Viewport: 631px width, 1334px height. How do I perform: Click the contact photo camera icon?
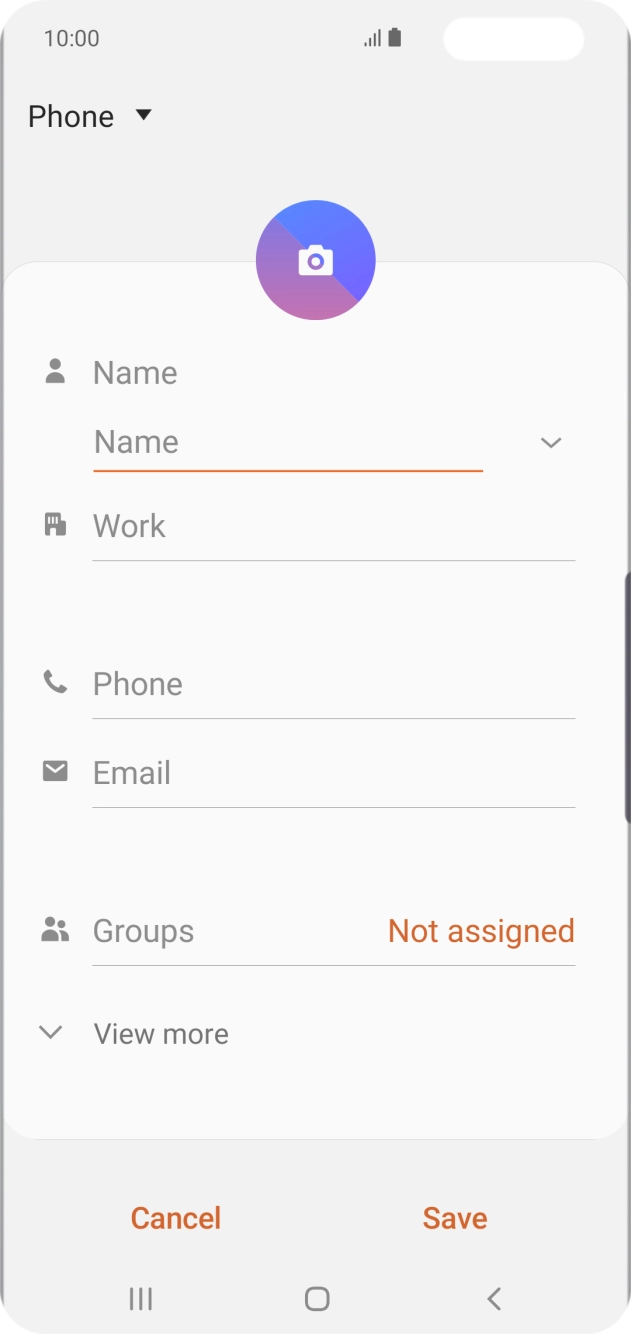click(315, 259)
